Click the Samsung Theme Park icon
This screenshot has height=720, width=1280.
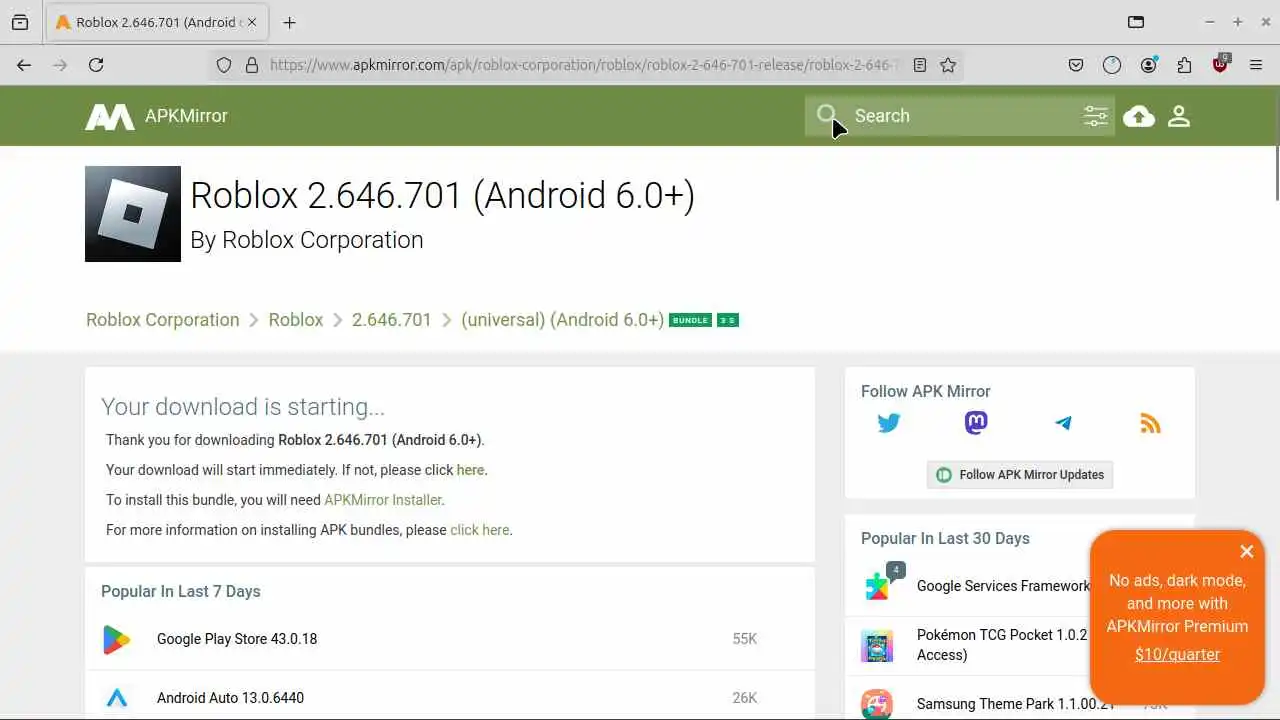pos(877,704)
